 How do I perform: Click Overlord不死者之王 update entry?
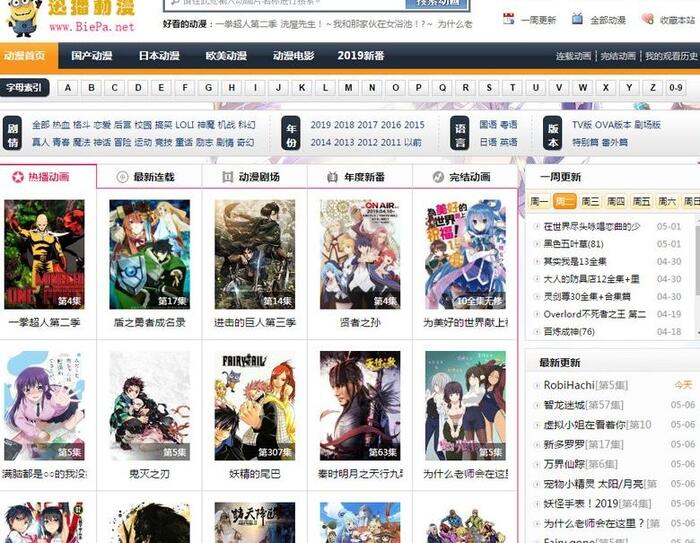point(595,314)
